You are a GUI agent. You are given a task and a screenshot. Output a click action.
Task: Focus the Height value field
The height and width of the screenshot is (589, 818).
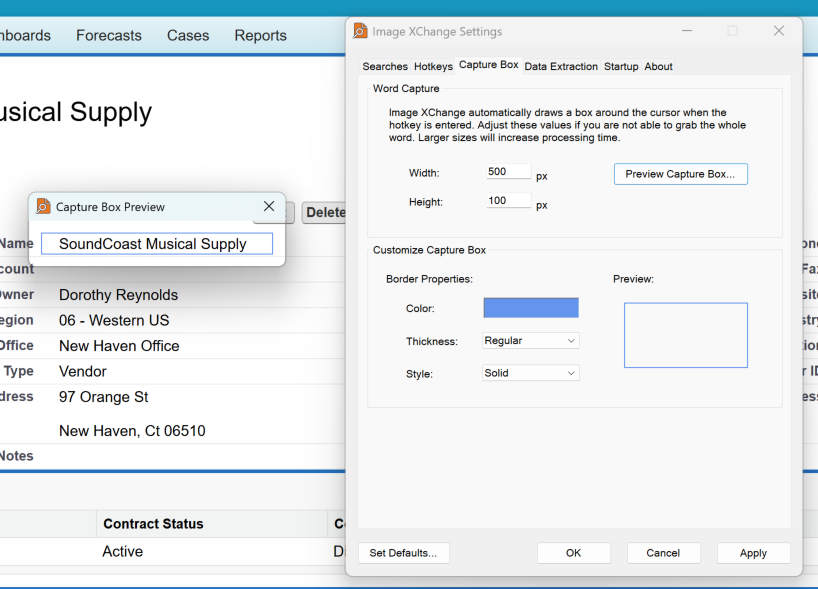coord(508,201)
